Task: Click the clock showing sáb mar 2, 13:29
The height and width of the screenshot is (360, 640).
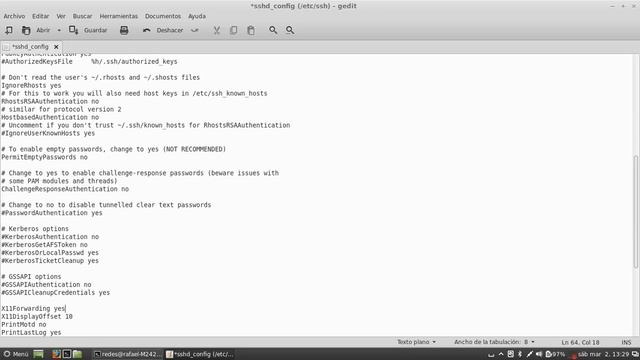Action: pyautogui.click(x=603, y=354)
